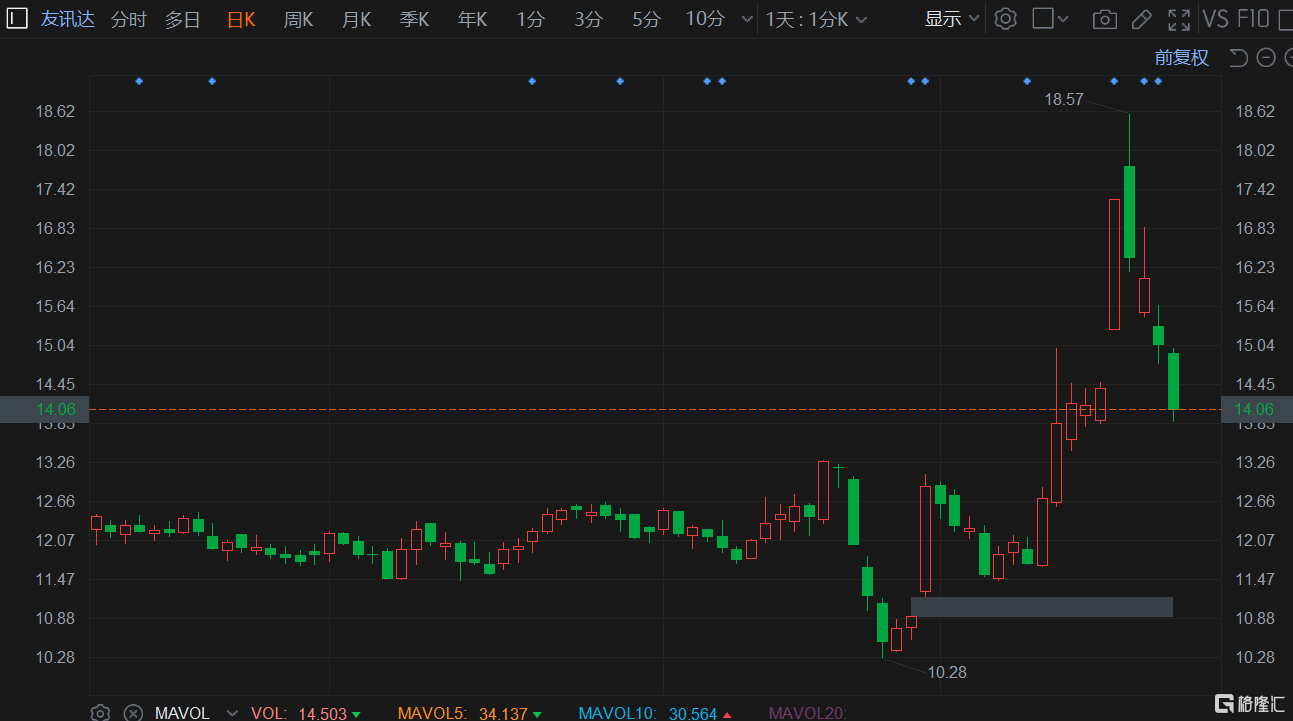Switch to 分时 intraday tab
Viewport: 1293px width, 721px height.
(x=128, y=19)
